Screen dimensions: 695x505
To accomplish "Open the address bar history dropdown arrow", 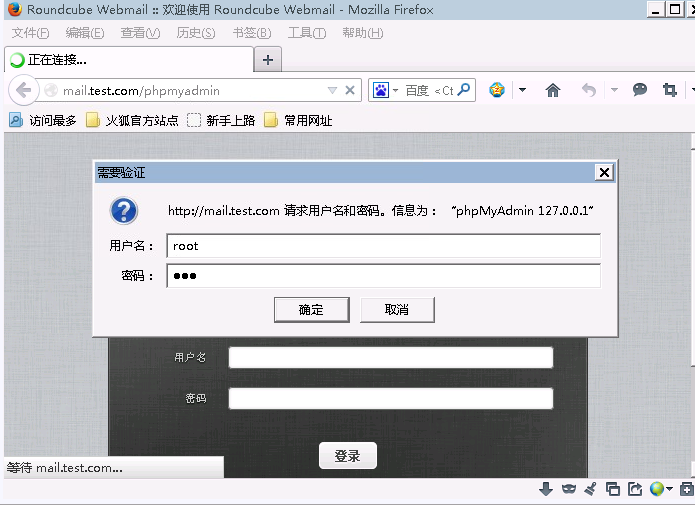I will point(332,90).
